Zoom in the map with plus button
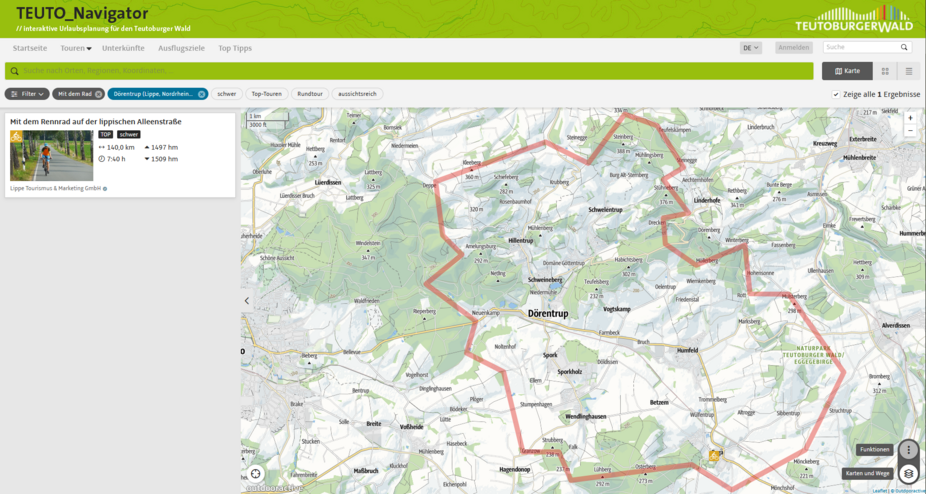 coord(909,118)
